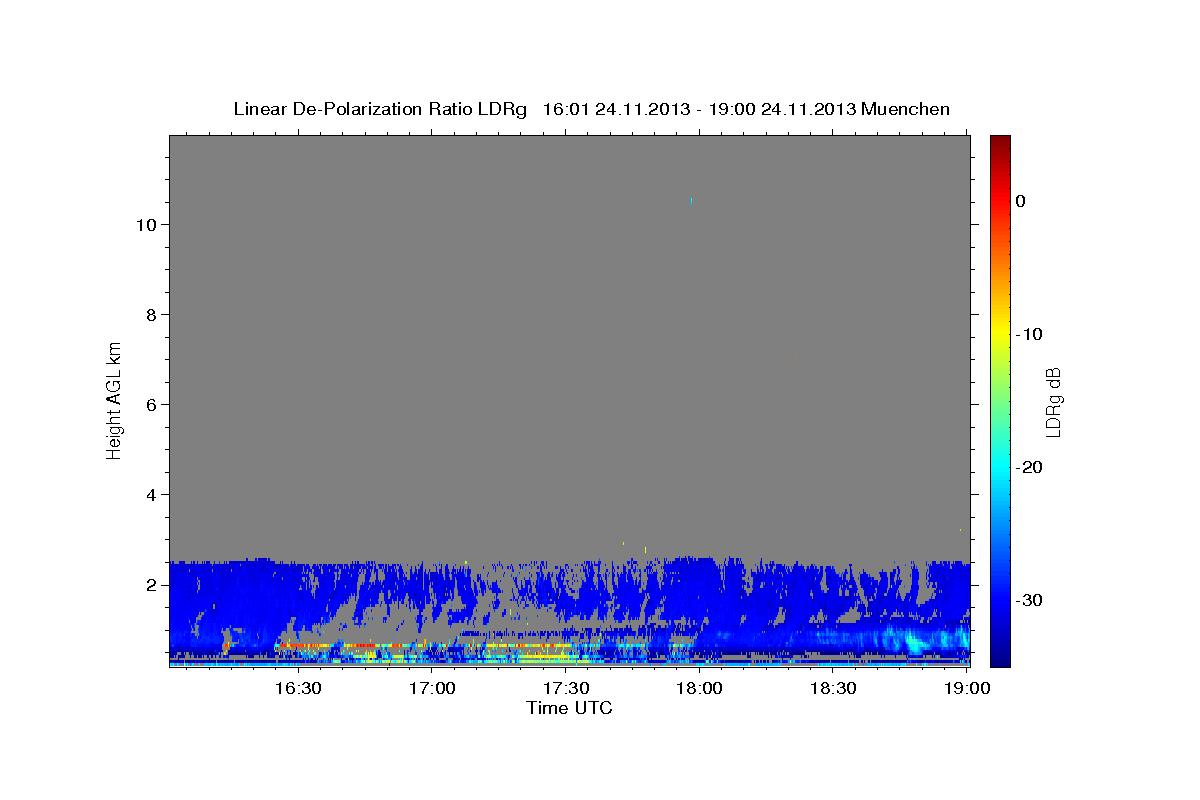Click the height tick label 6
The height and width of the screenshot is (800, 1200).
pyautogui.click(x=150, y=405)
